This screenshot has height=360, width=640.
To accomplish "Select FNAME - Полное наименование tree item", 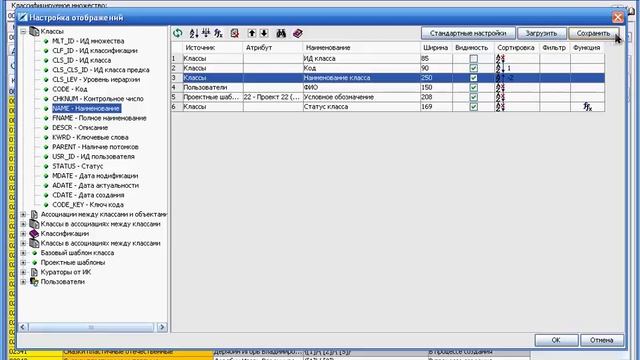I will click(x=99, y=118).
